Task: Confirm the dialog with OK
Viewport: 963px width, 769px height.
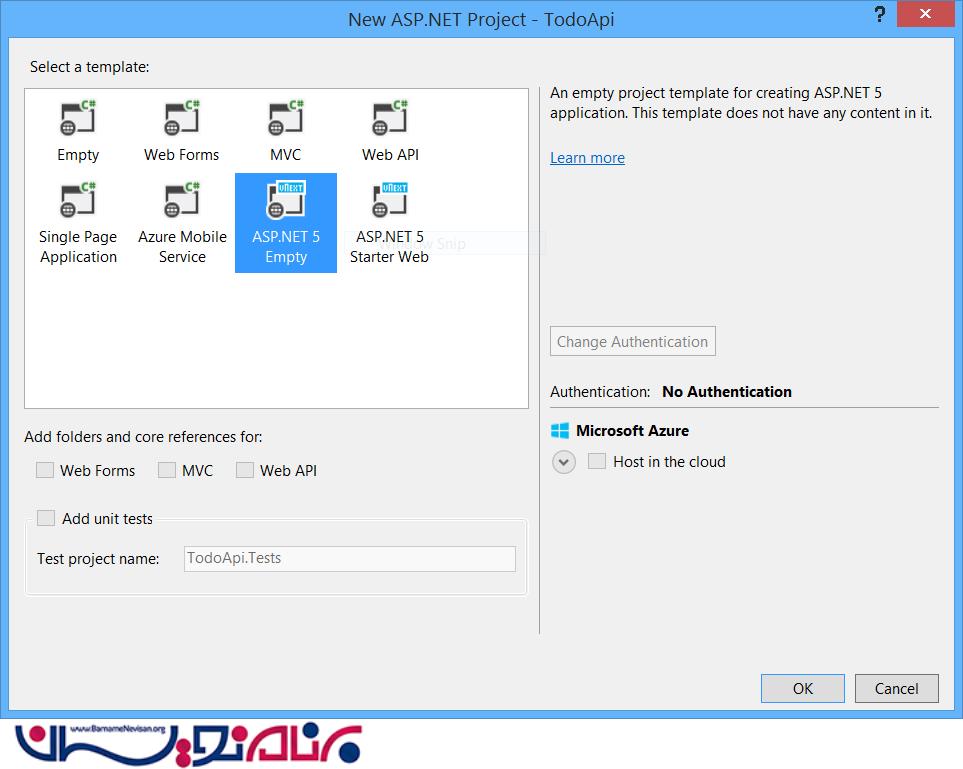Action: coord(802,688)
